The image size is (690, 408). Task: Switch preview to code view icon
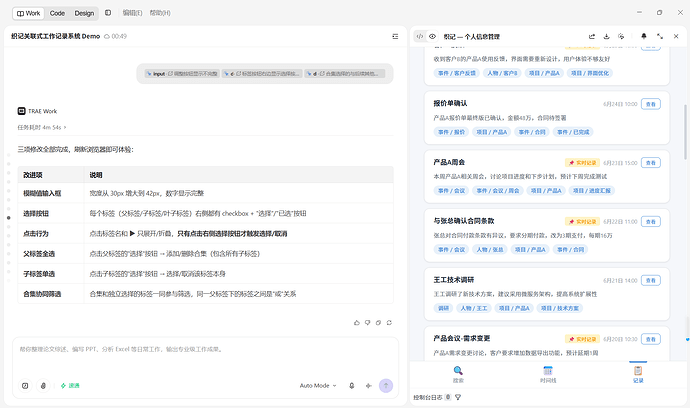coord(420,37)
